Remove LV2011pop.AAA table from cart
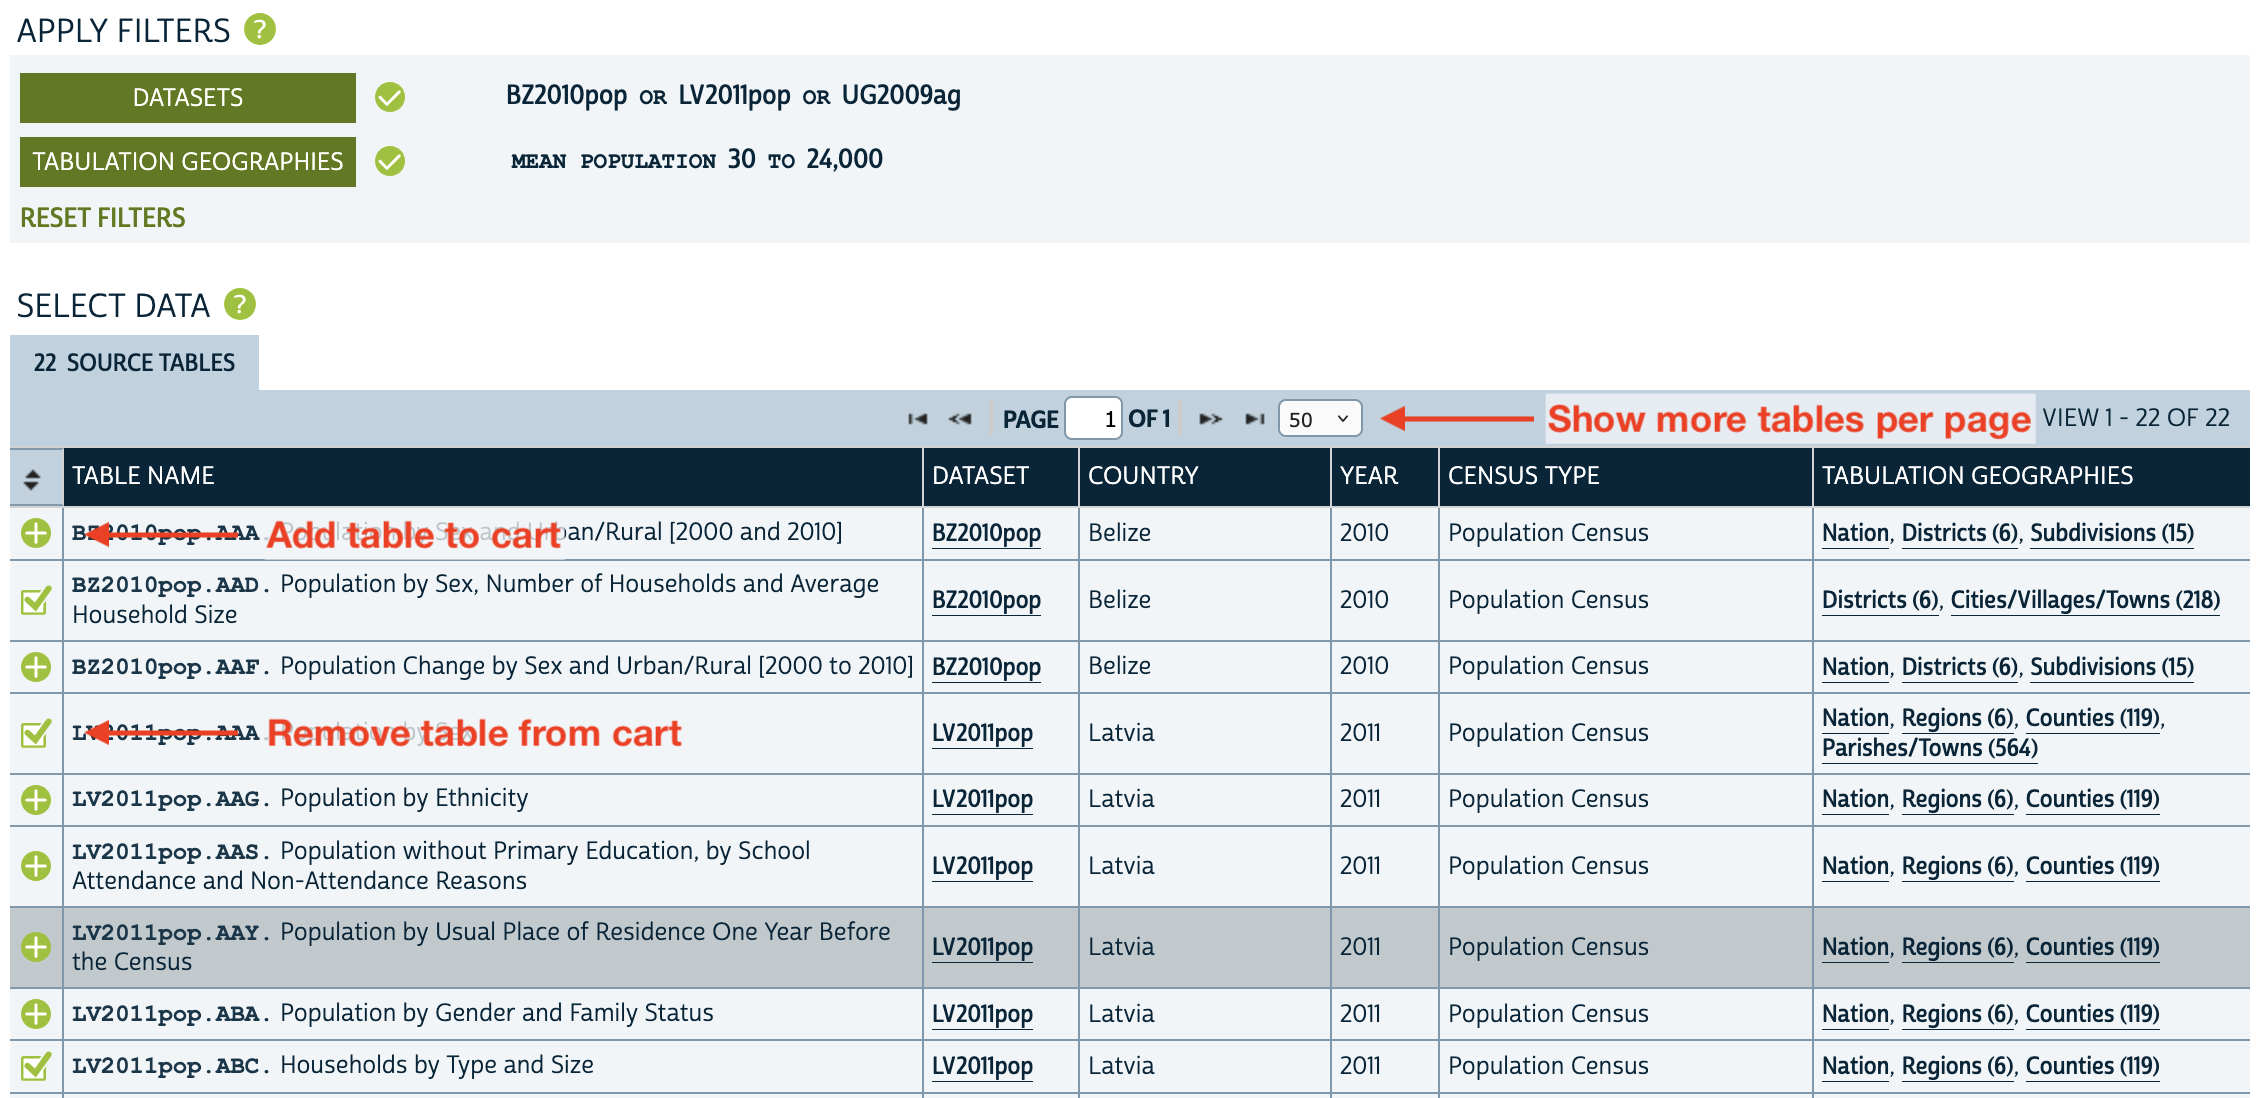This screenshot has height=1098, width=2260. [36, 733]
